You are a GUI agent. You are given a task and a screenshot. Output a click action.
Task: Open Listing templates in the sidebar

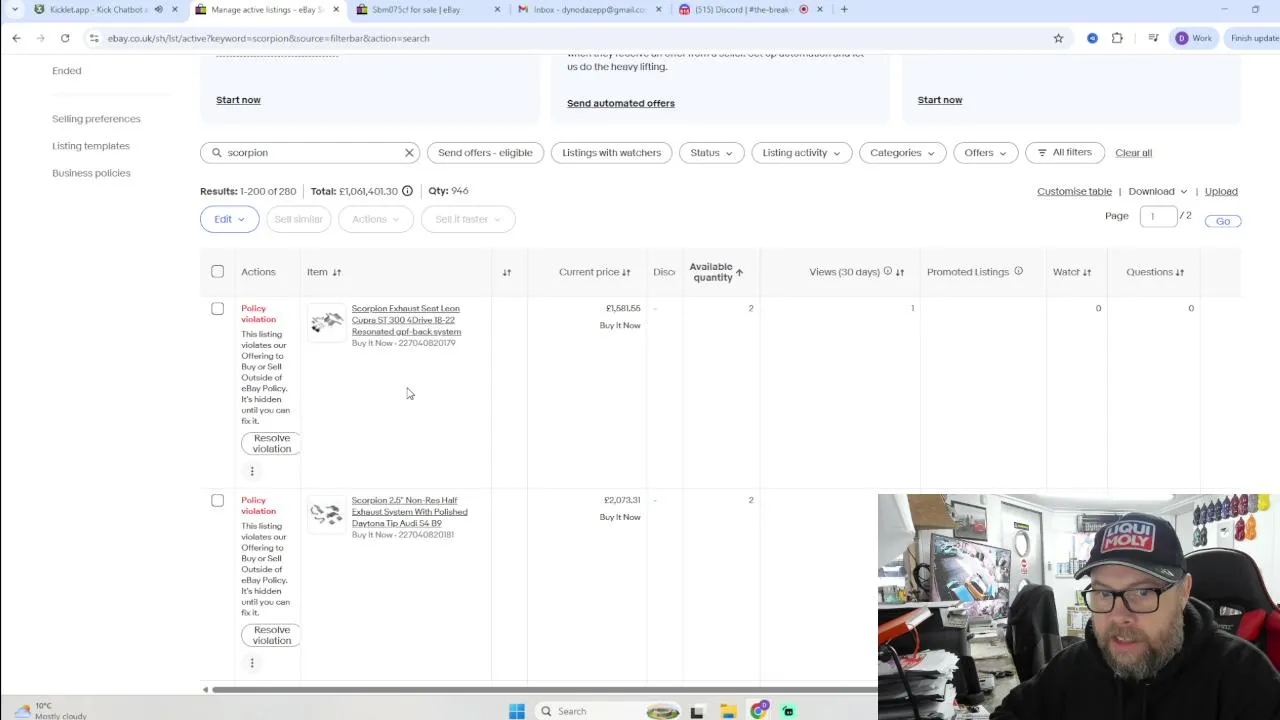tap(91, 146)
